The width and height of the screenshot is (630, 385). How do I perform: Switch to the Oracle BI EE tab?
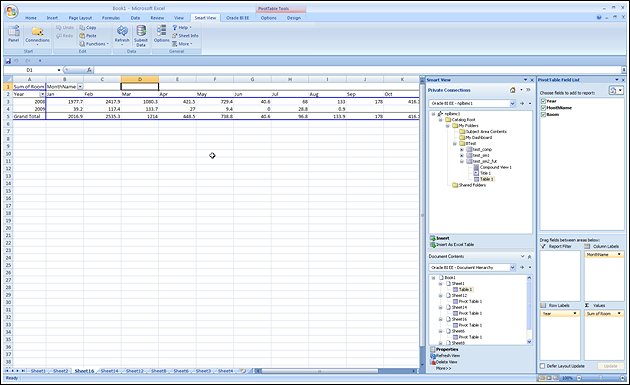point(237,18)
